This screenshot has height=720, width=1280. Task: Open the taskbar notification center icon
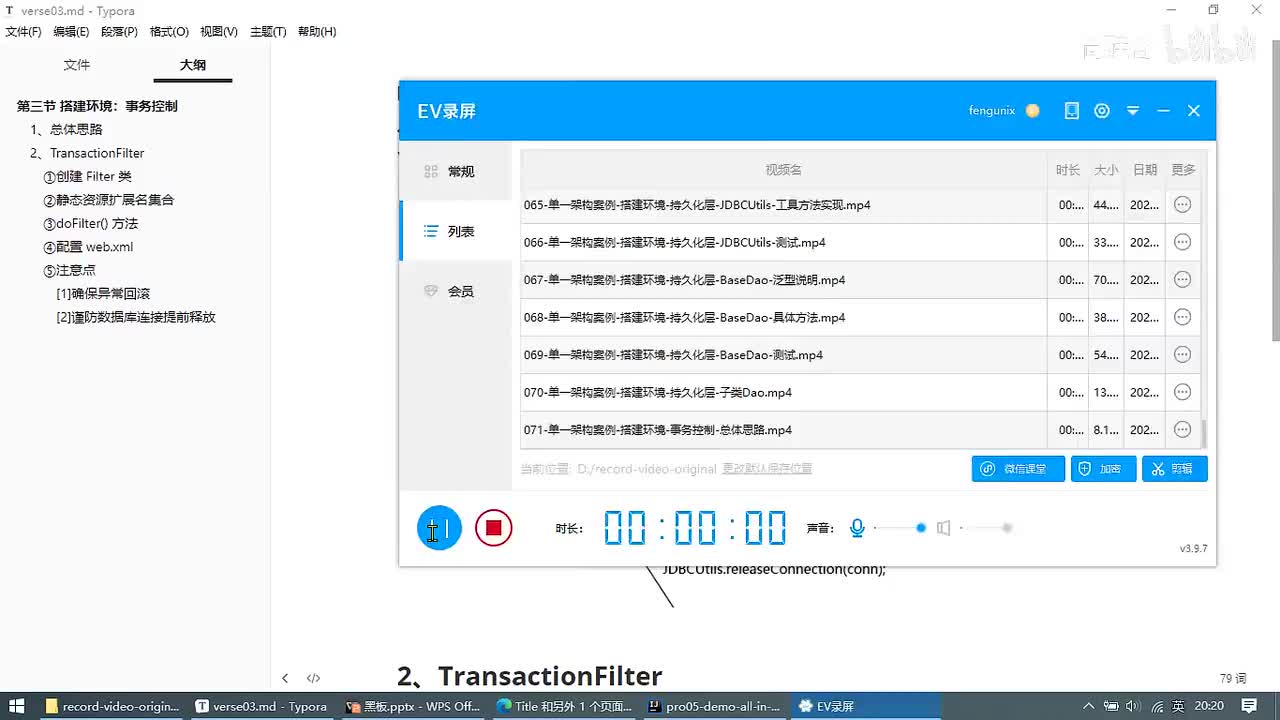coord(1249,706)
